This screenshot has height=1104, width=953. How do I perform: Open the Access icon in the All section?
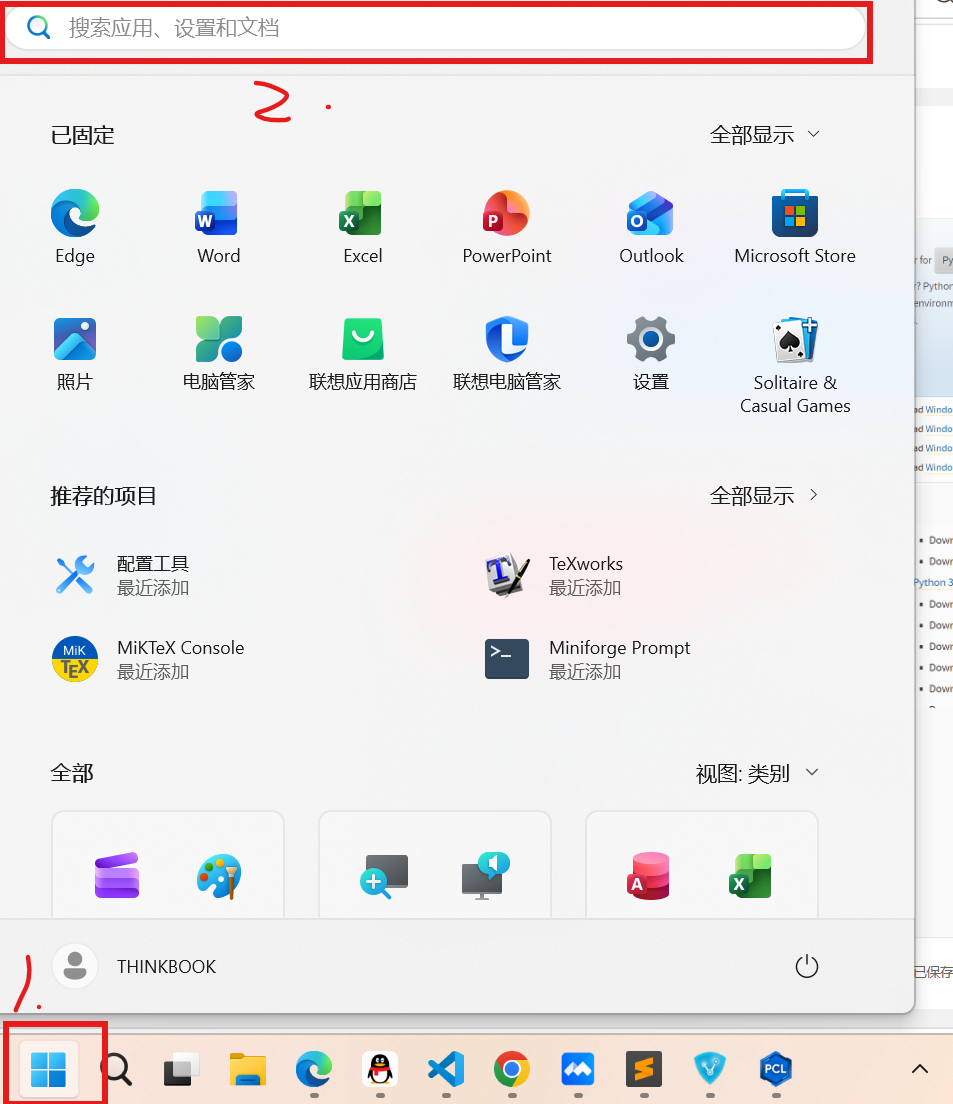click(x=648, y=876)
